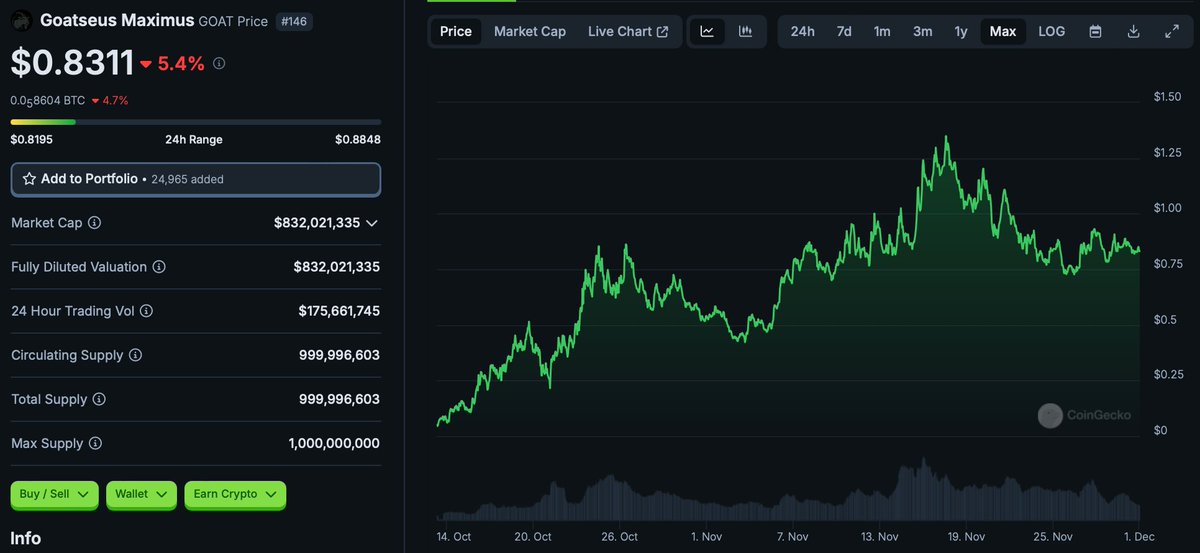Set chart range to 1y
1200x553 pixels.
click(961, 31)
